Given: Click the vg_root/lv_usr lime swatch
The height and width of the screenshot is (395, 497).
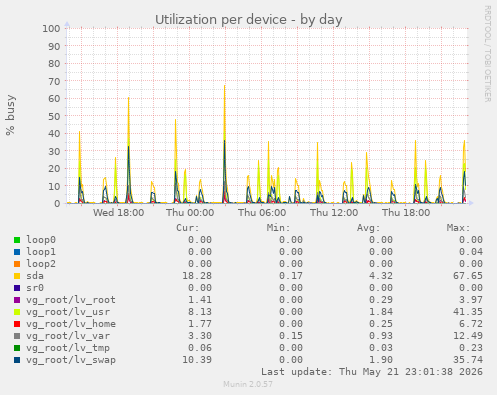Looking at the screenshot, I should [x=17, y=312].
